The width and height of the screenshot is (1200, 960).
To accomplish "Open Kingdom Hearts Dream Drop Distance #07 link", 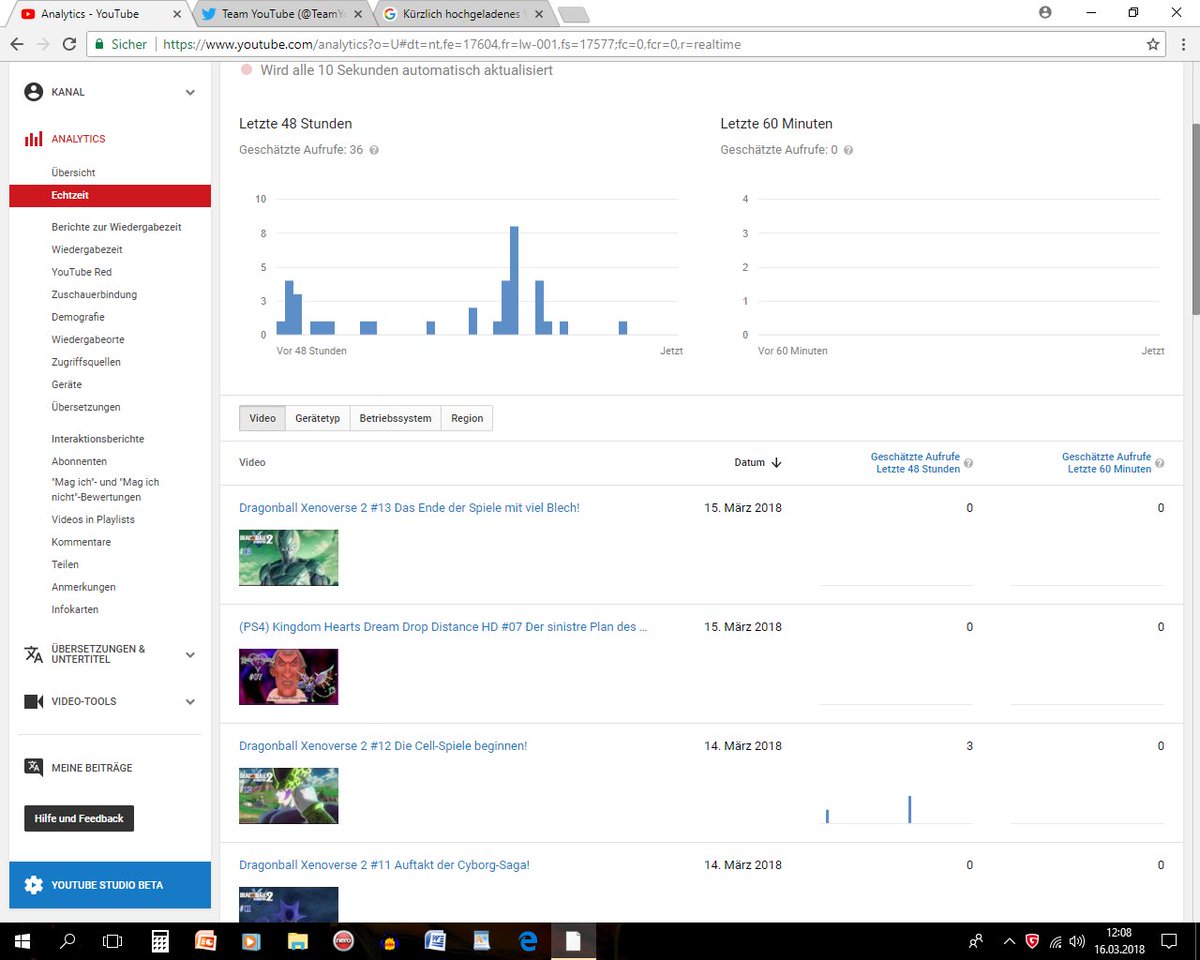I will [443, 627].
